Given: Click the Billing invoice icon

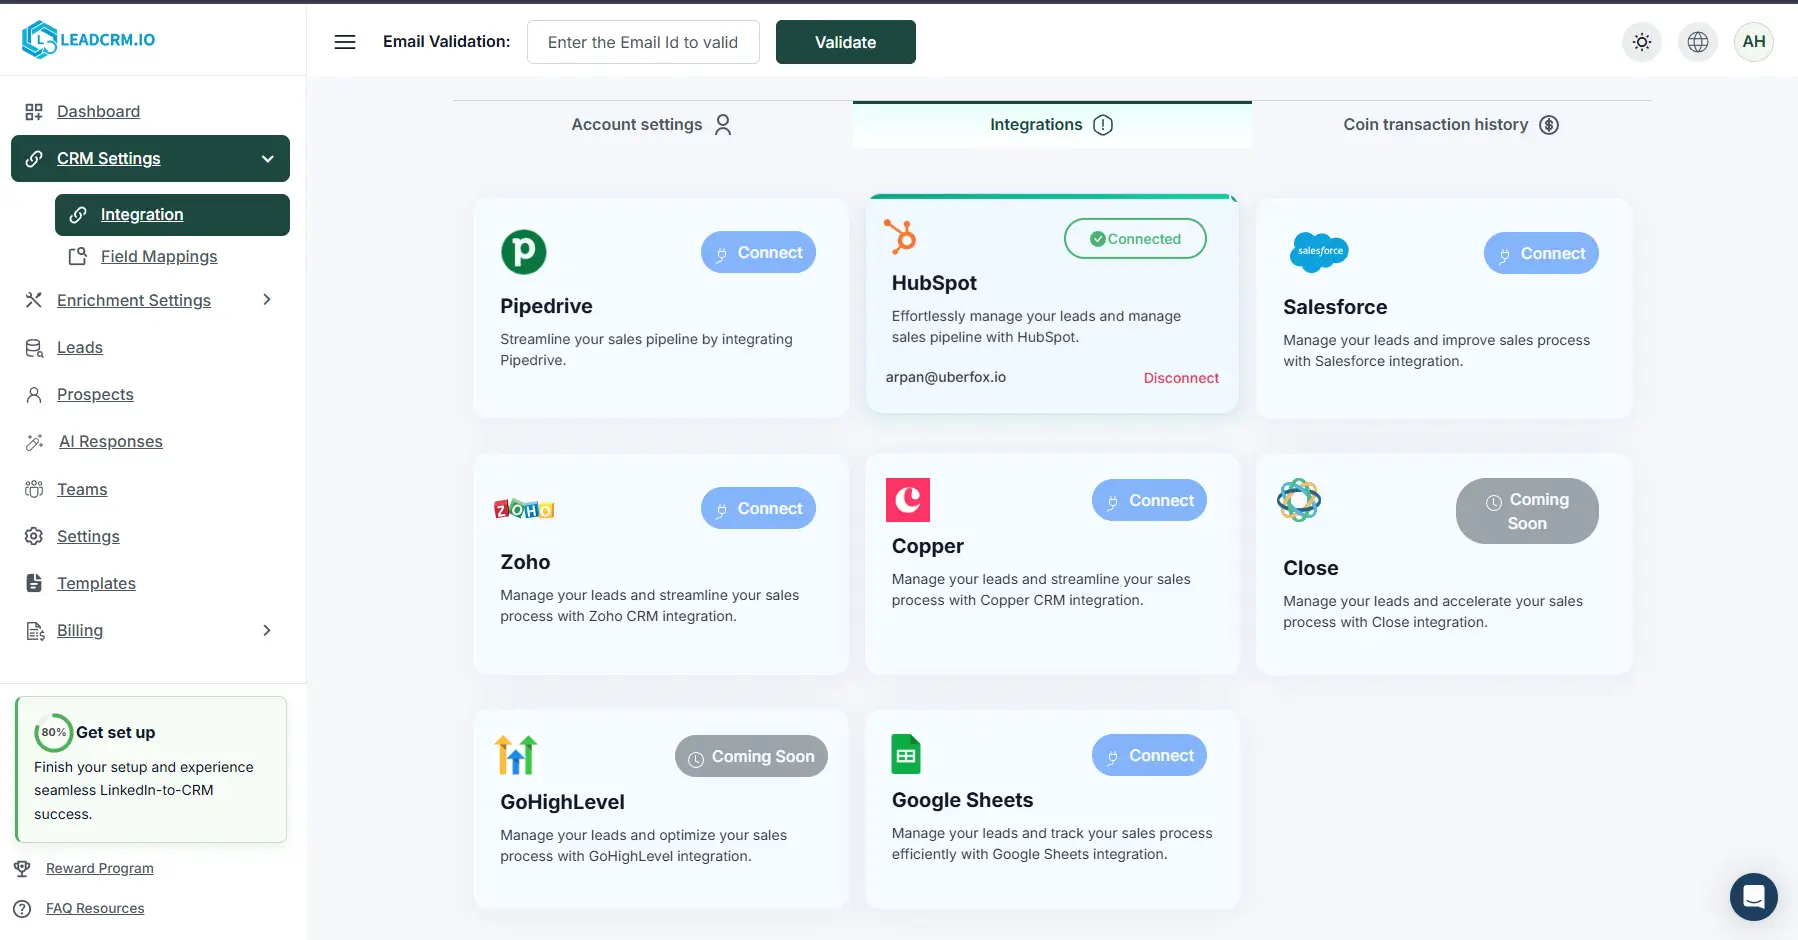Looking at the screenshot, I should [35, 631].
